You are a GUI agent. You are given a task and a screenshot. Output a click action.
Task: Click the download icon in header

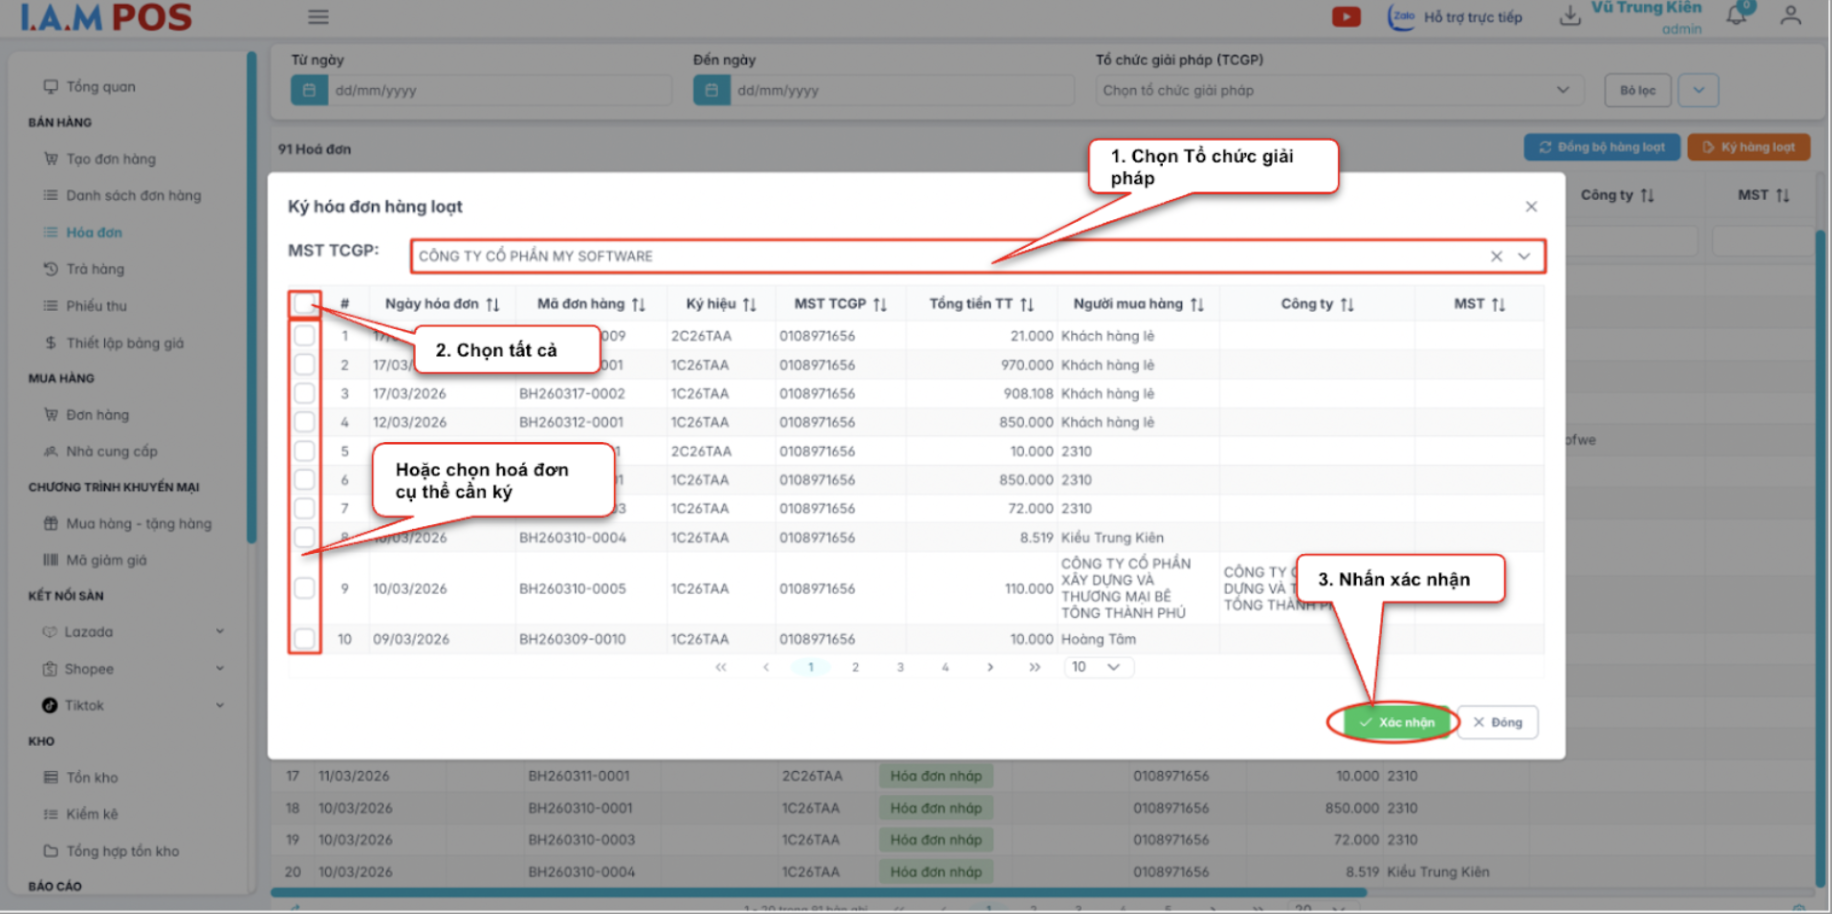coord(1570,16)
